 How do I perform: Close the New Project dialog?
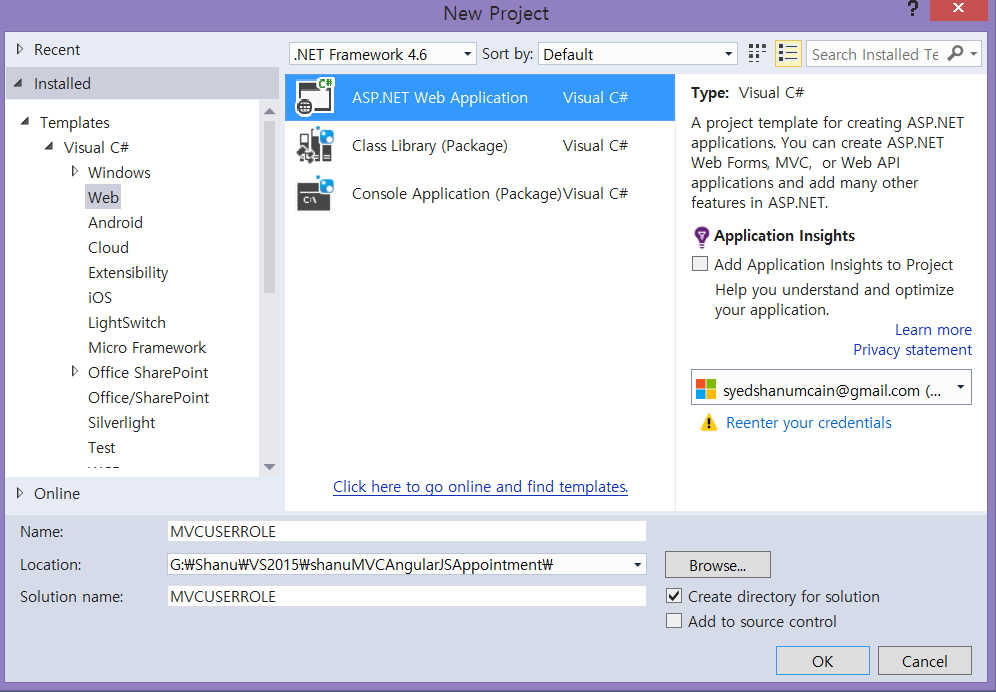coord(958,9)
